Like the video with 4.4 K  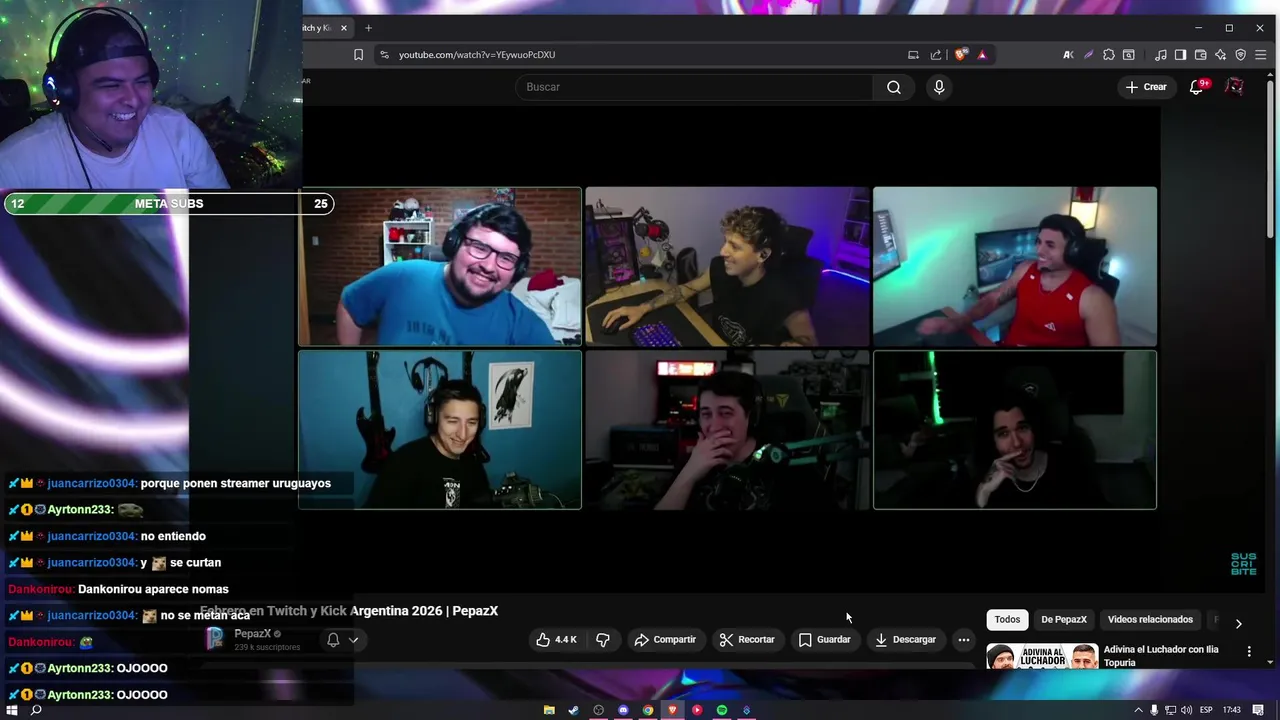tap(556, 640)
